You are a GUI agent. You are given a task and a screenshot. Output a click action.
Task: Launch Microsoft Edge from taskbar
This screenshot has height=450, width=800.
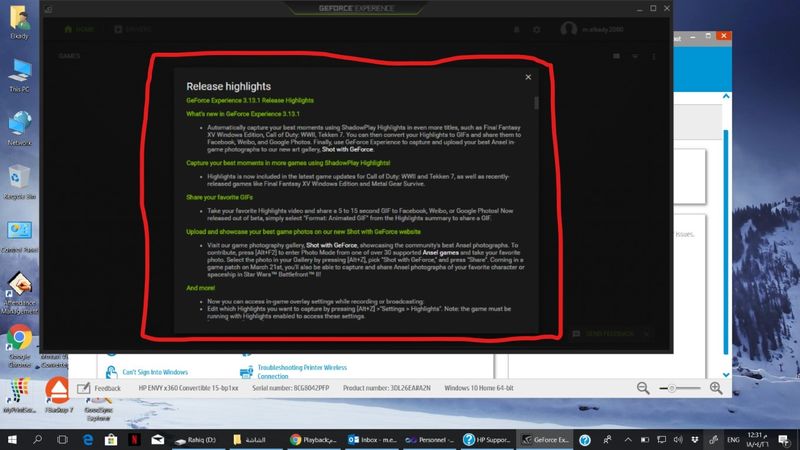point(88,439)
